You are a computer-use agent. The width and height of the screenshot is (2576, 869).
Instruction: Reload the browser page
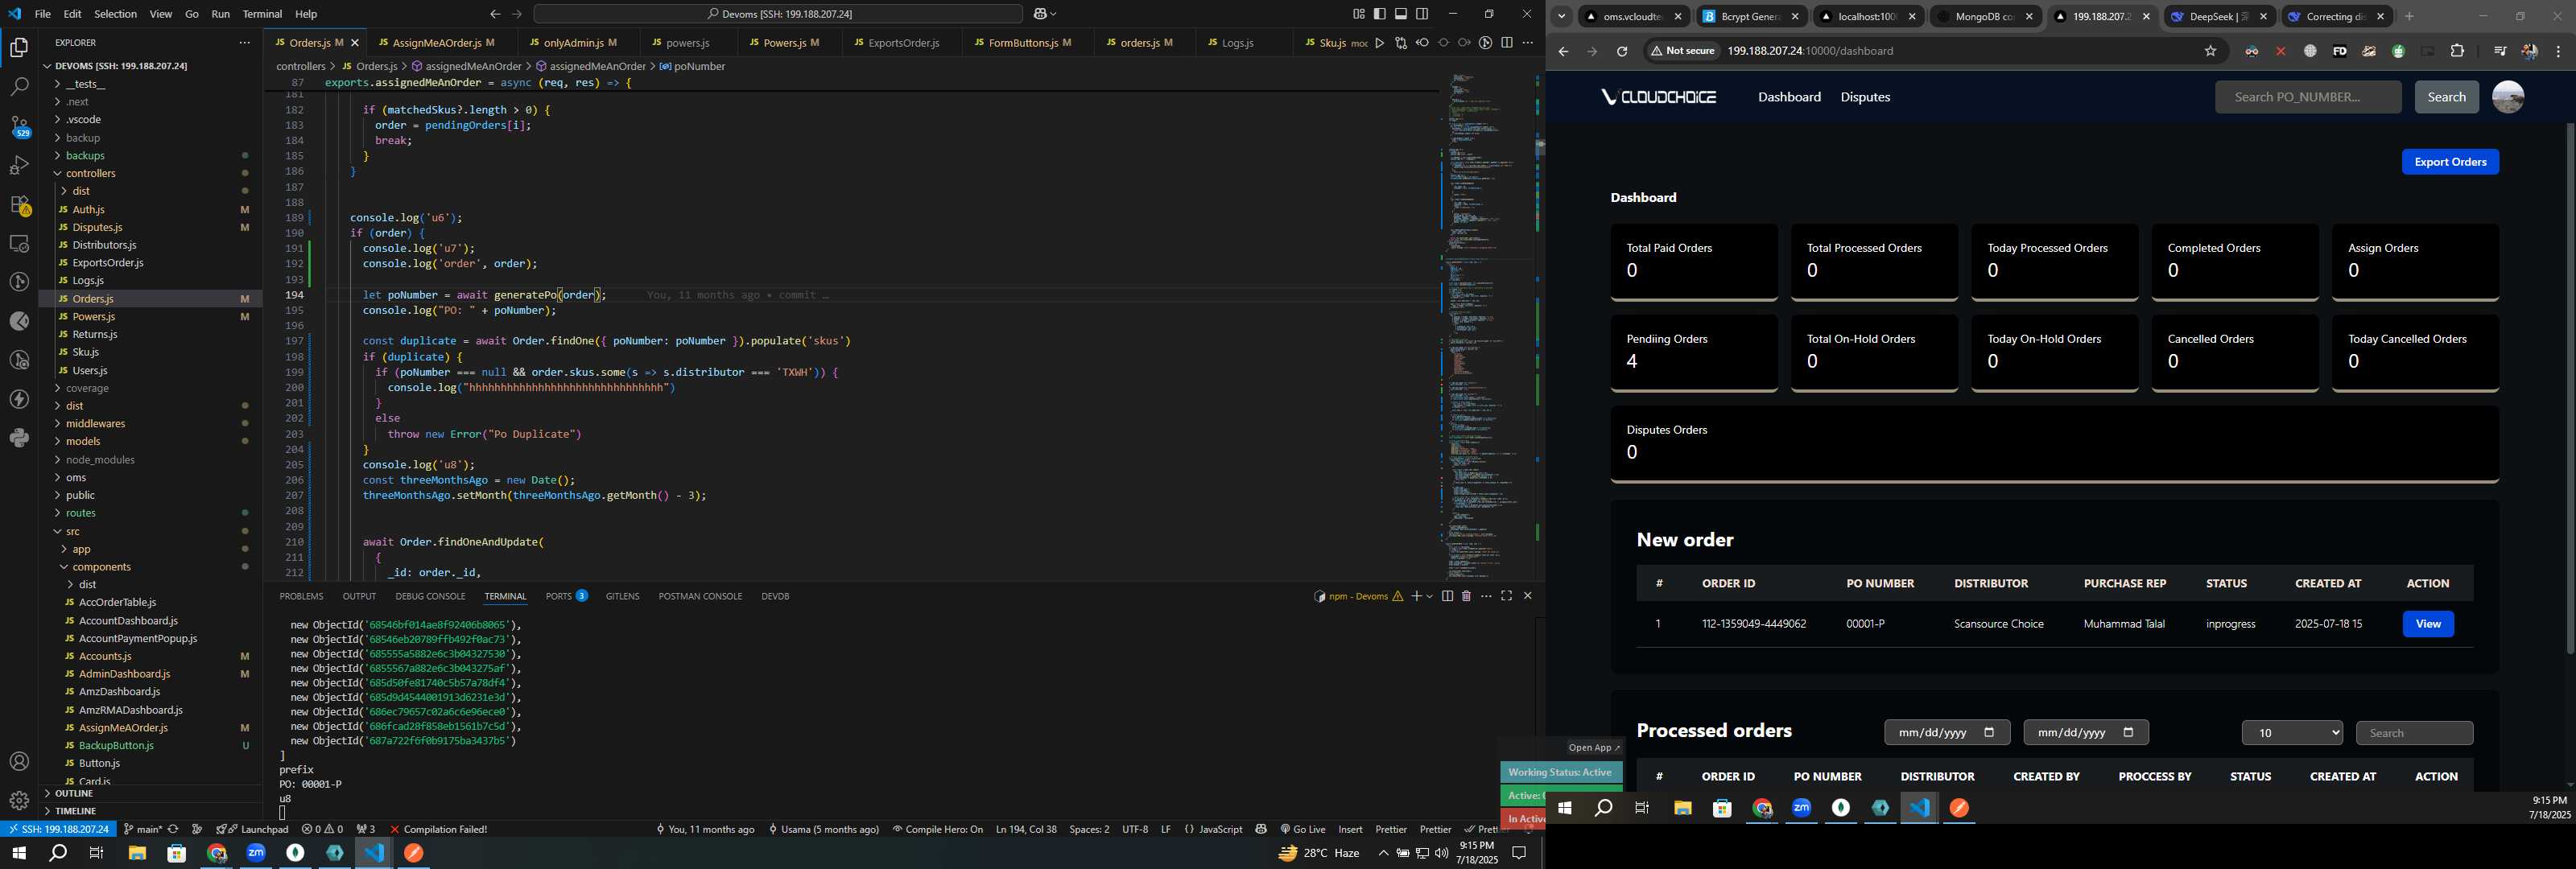tap(1622, 51)
